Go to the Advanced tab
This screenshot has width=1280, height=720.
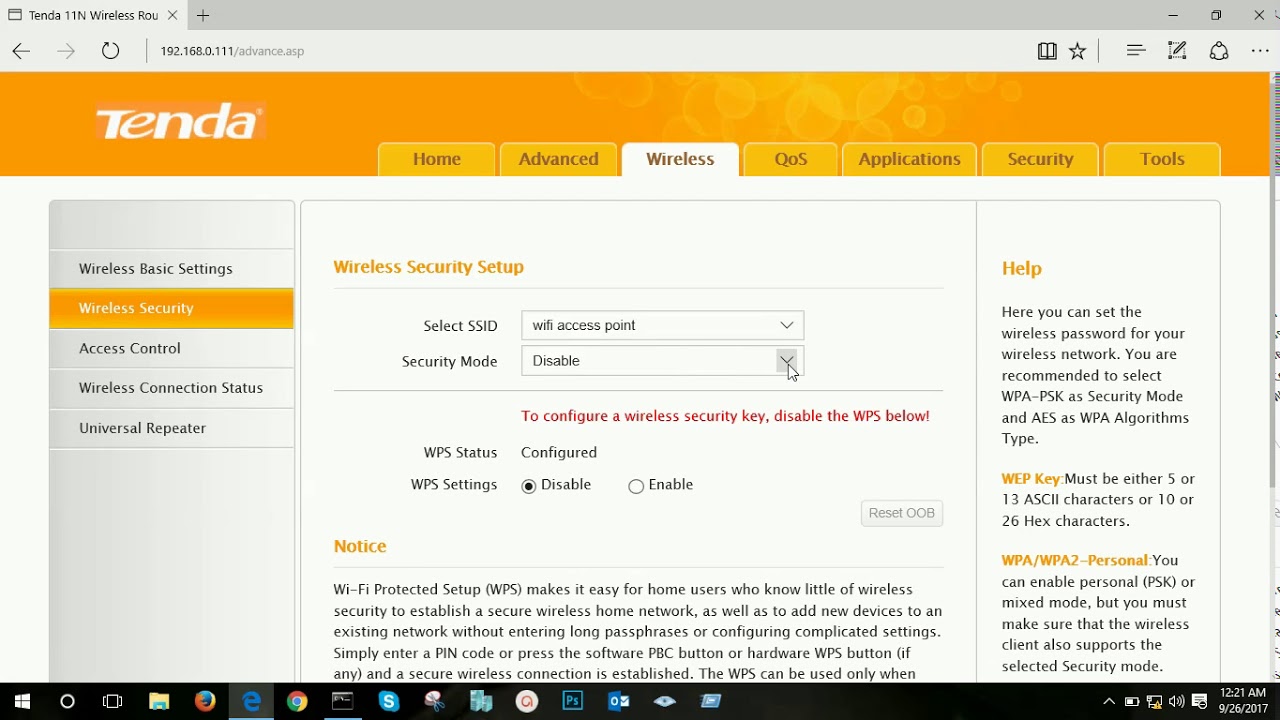[x=558, y=160]
